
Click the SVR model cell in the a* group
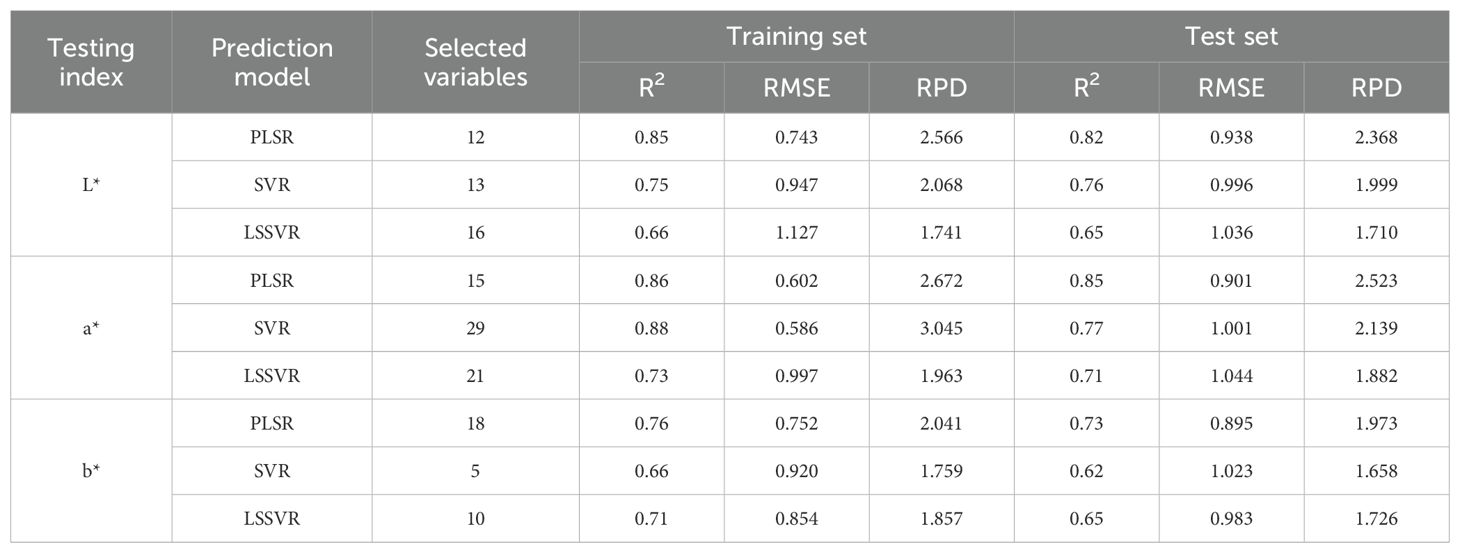click(x=271, y=328)
